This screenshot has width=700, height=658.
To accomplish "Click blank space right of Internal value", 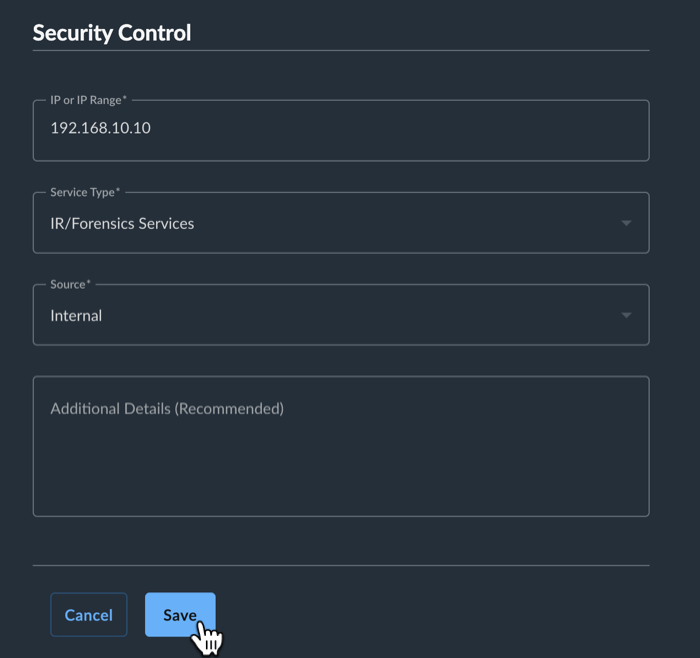I will [357, 315].
